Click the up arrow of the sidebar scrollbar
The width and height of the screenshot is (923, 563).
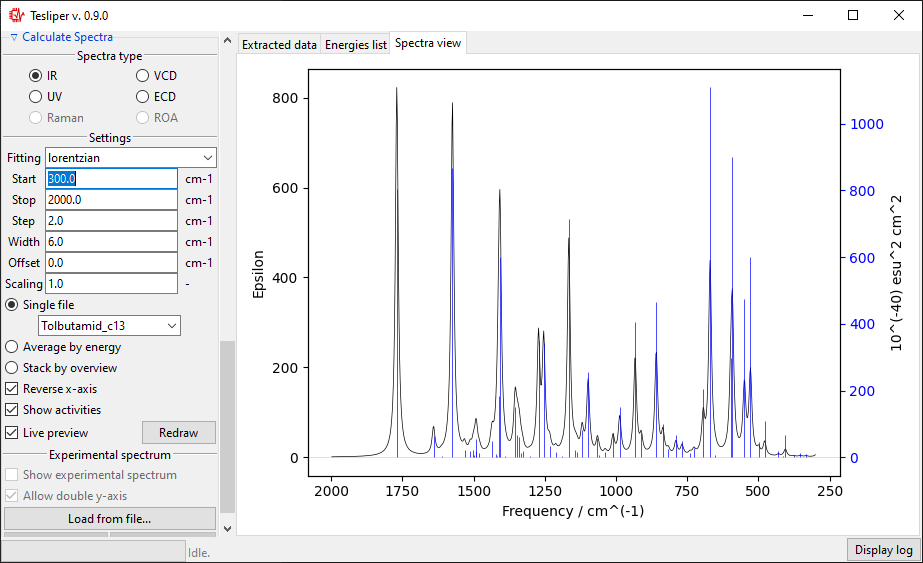click(x=227, y=41)
